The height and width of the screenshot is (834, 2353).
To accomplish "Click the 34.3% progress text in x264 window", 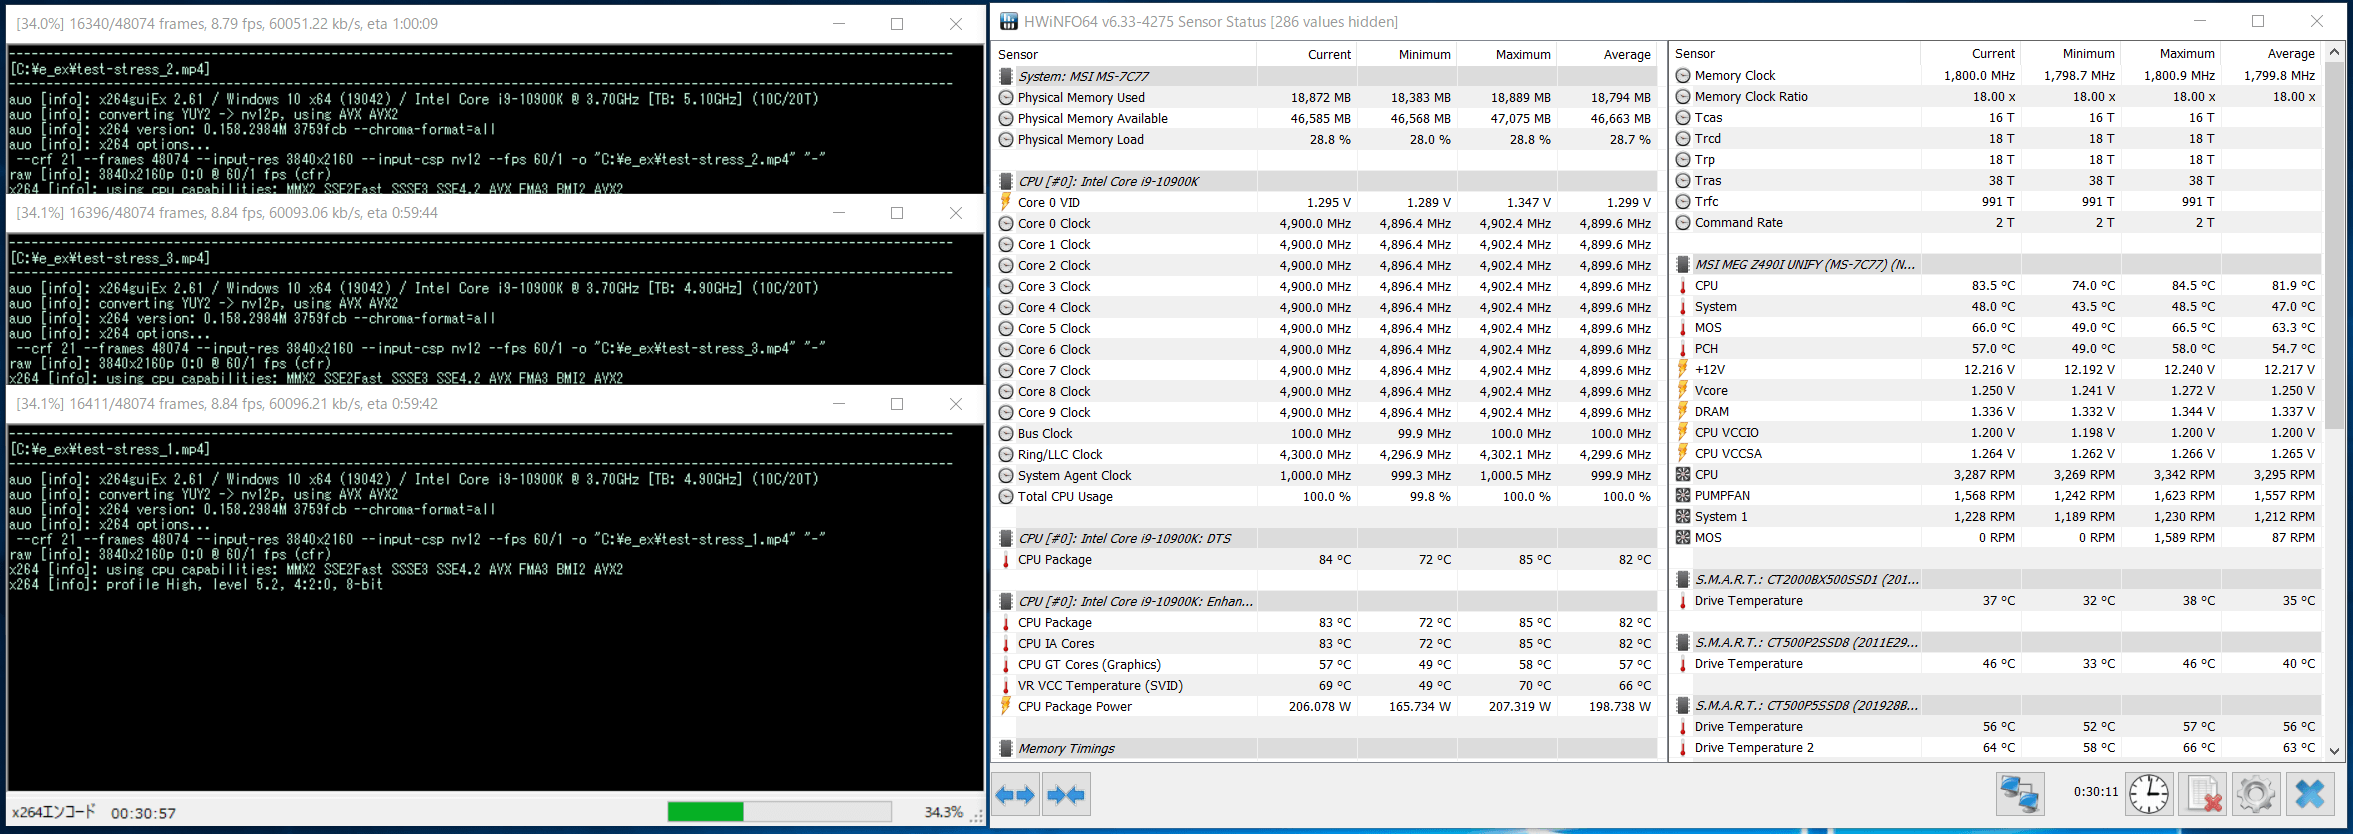I will [x=943, y=812].
